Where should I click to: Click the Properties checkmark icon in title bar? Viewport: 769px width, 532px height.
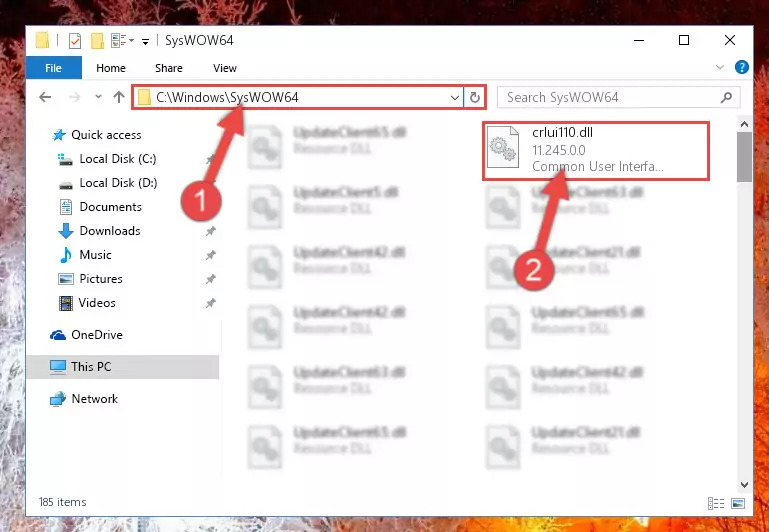(x=75, y=41)
